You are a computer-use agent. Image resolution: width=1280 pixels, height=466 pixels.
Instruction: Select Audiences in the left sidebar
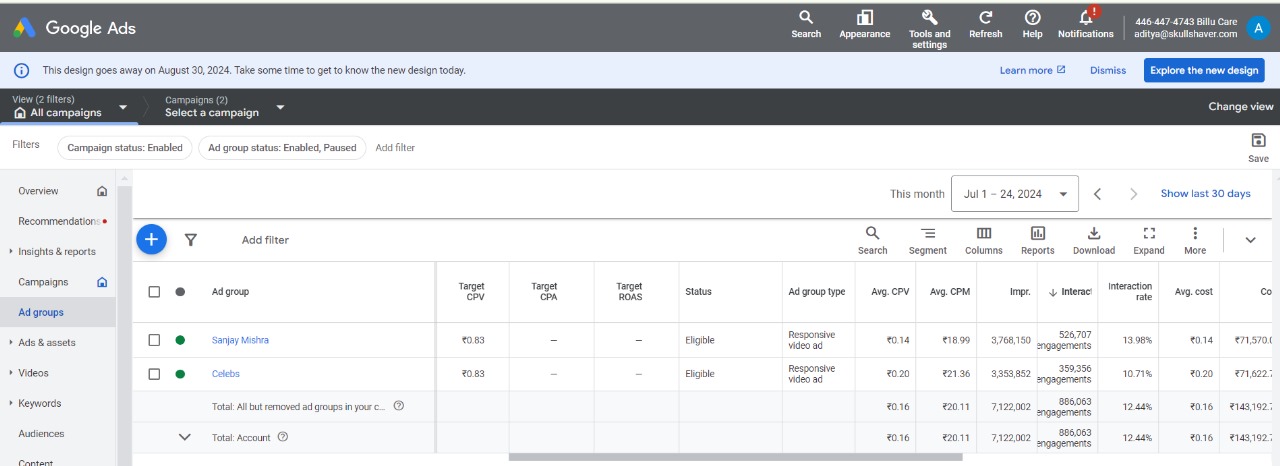click(x=41, y=434)
